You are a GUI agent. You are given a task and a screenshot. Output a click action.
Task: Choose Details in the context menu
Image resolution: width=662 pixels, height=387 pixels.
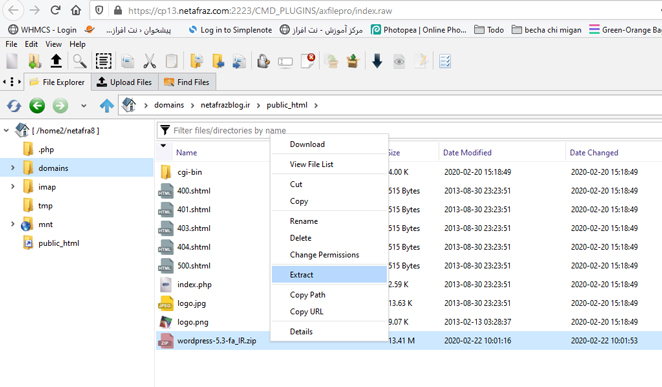(x=329, y=332)
